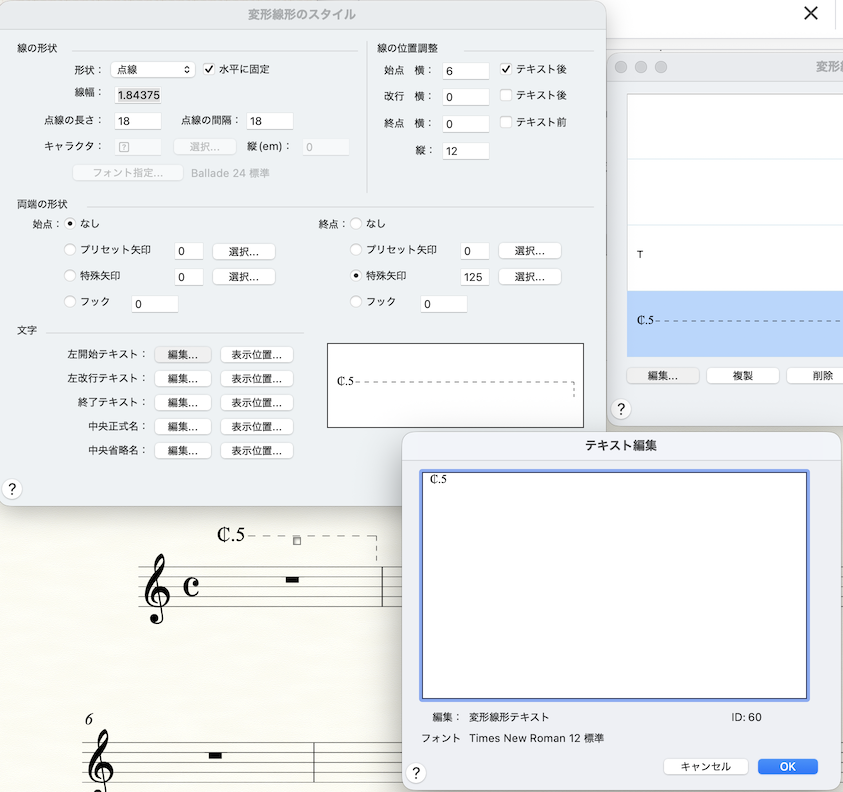The height and width of the screenshot is (792, 843).
Task: Toggle the 水平に固定 checkbox
Action: pyautogui.click(x=210, y=69)
